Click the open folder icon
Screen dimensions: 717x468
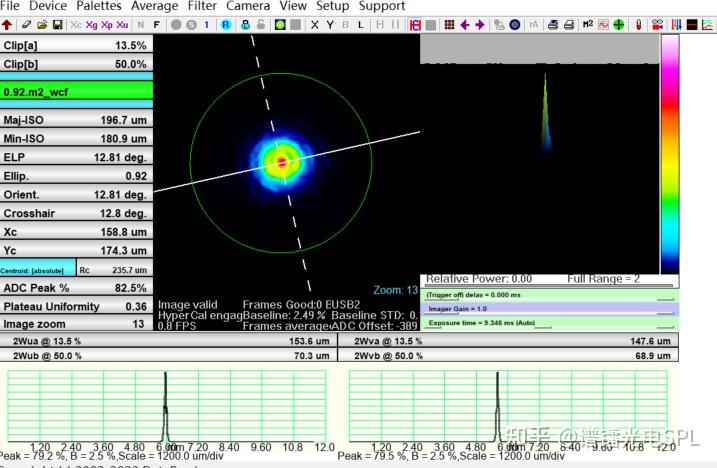(x=41, y=24)
